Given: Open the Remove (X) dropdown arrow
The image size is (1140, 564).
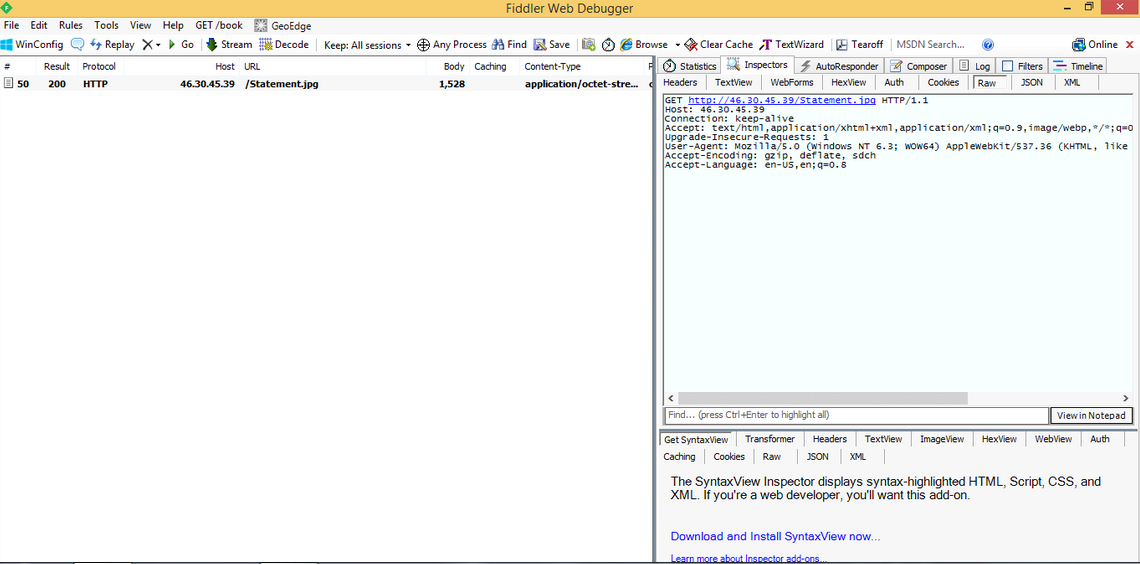Looking at the screenshot, I should 158,46.
